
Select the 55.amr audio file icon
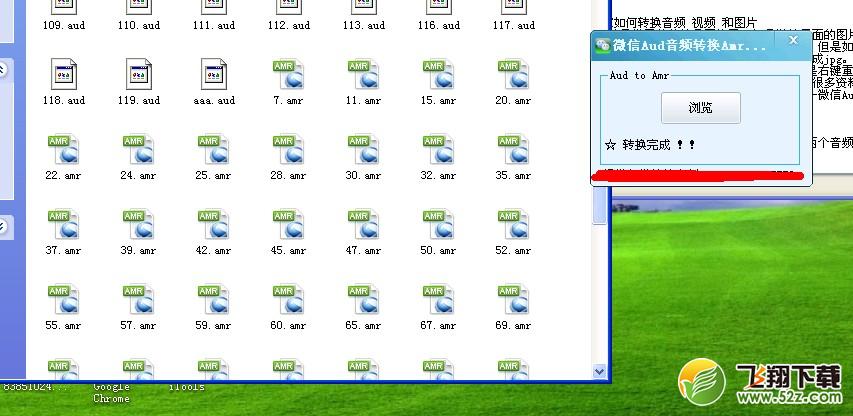click(x=63, y=299)
